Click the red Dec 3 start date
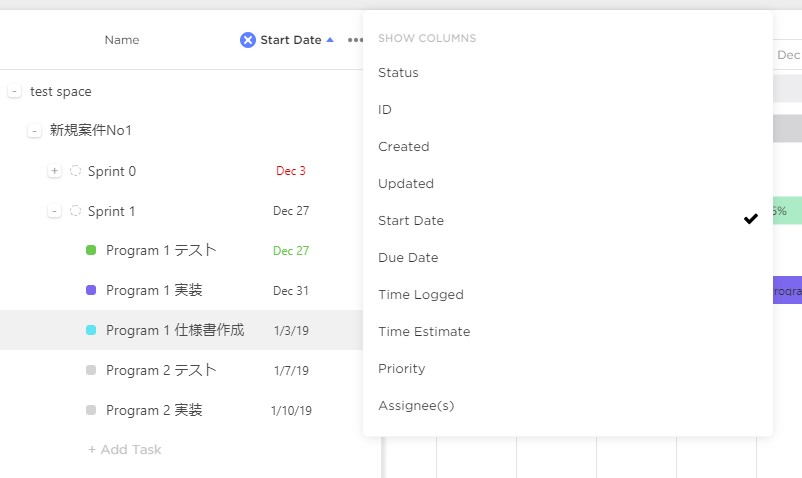This screenshot has width=802, height=478. pyautogui.click(x=291, y=171)
